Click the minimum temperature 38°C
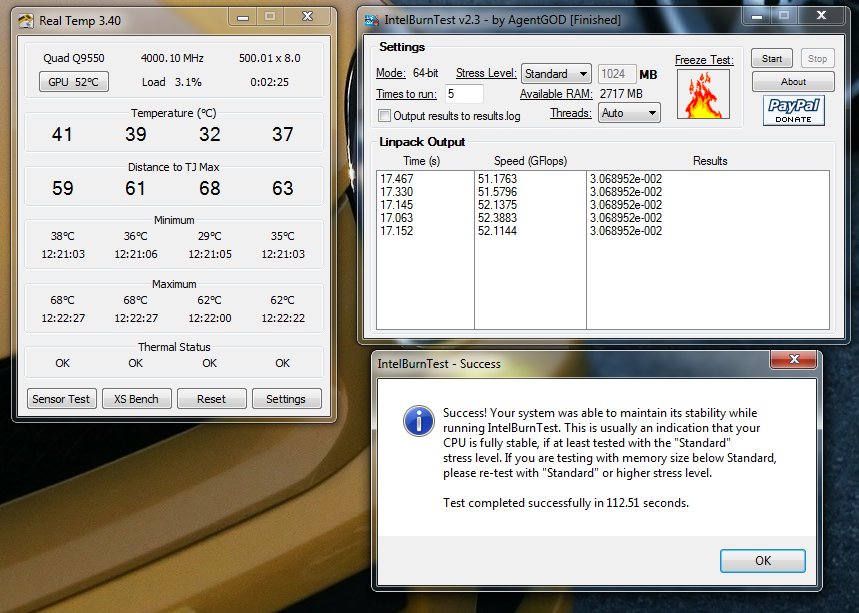 click(62, 236)
